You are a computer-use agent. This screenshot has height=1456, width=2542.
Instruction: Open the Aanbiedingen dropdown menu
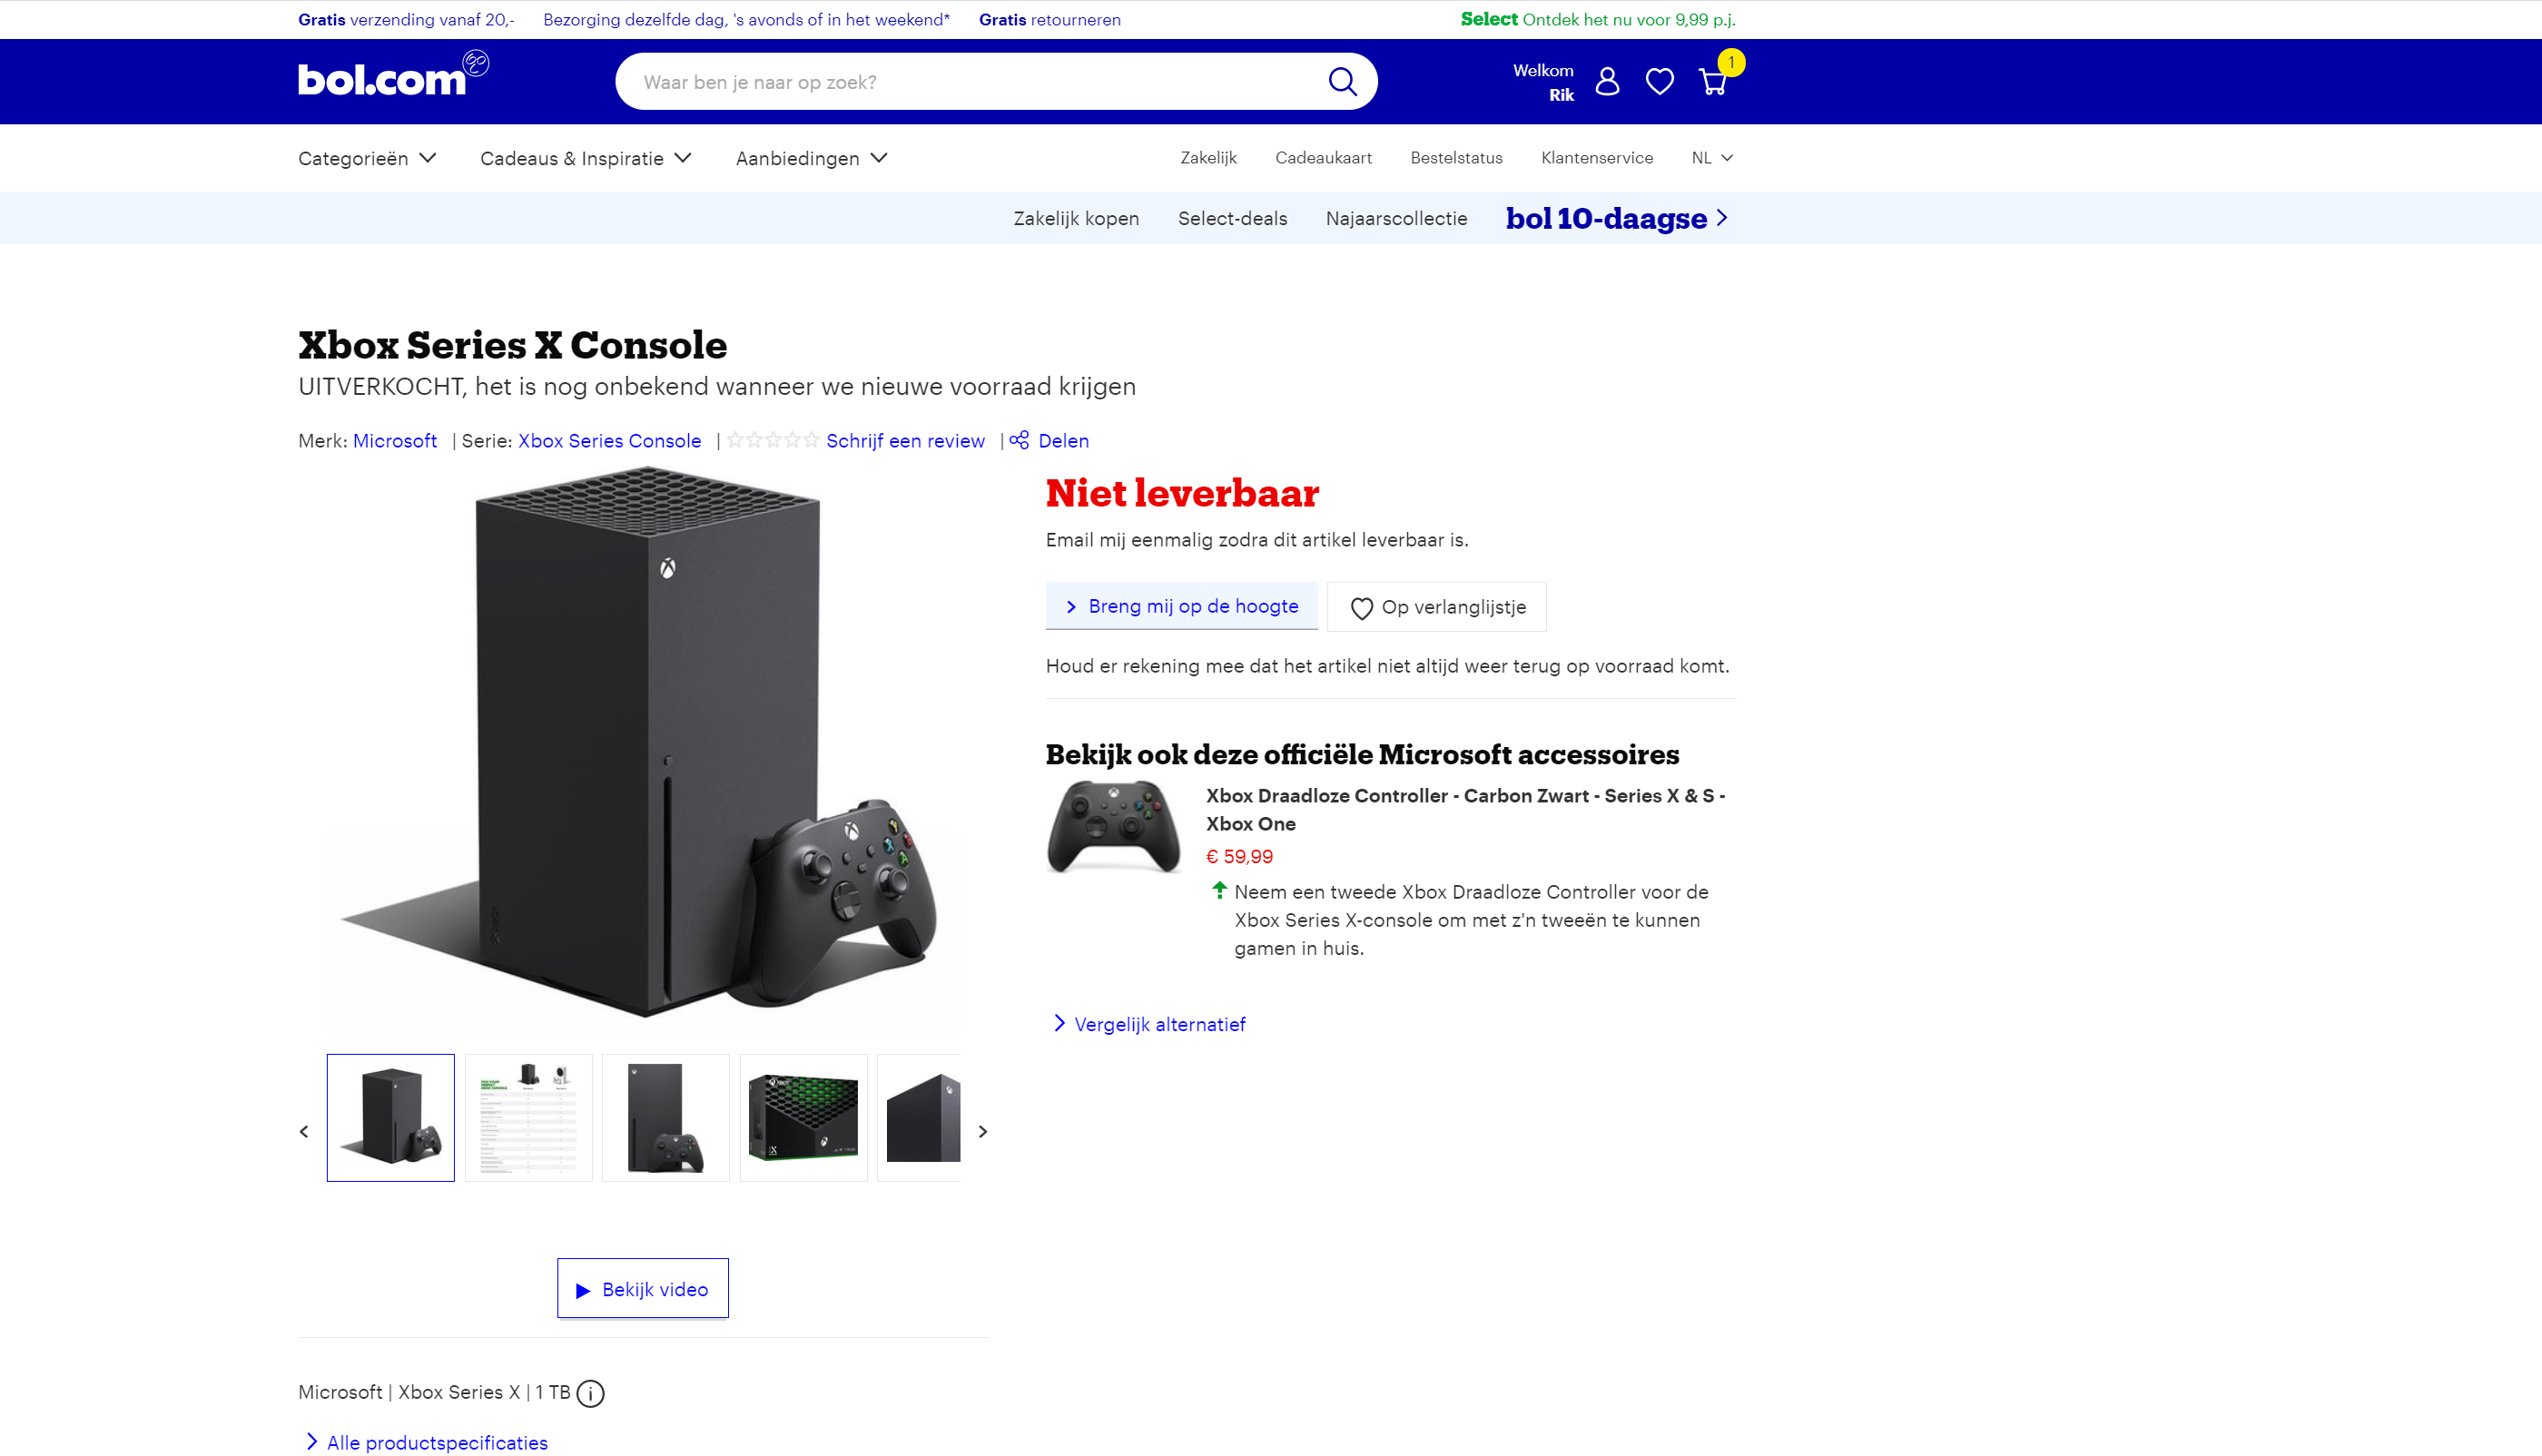811,158
